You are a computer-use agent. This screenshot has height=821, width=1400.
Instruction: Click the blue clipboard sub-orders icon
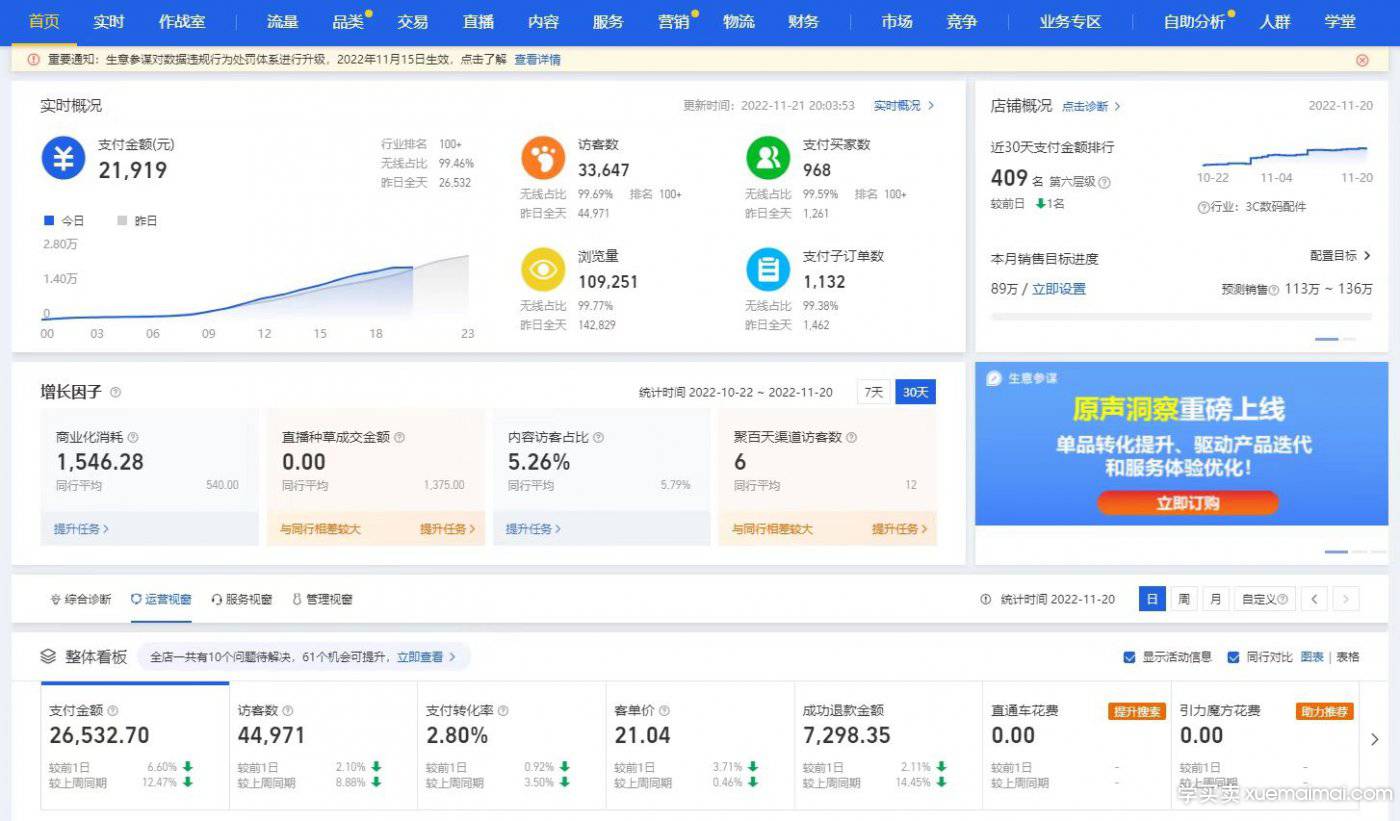pos(768,270)
